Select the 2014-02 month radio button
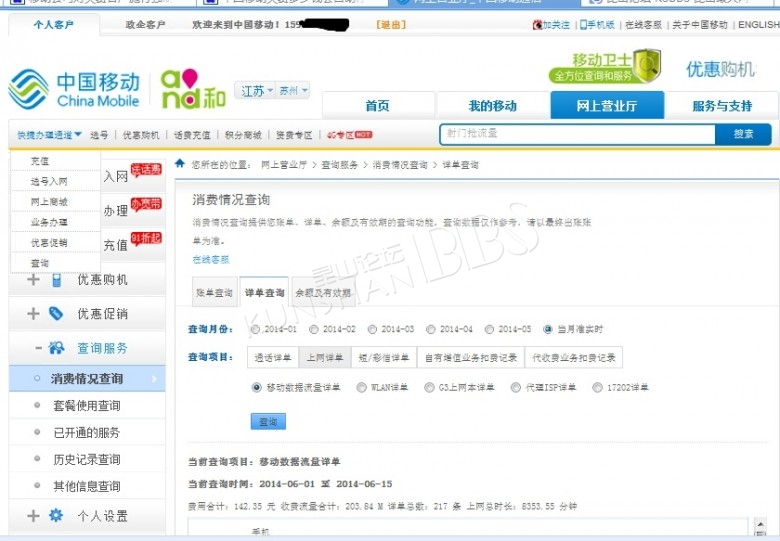The height and width of the screenshot is (541, 780). [314, 329]
